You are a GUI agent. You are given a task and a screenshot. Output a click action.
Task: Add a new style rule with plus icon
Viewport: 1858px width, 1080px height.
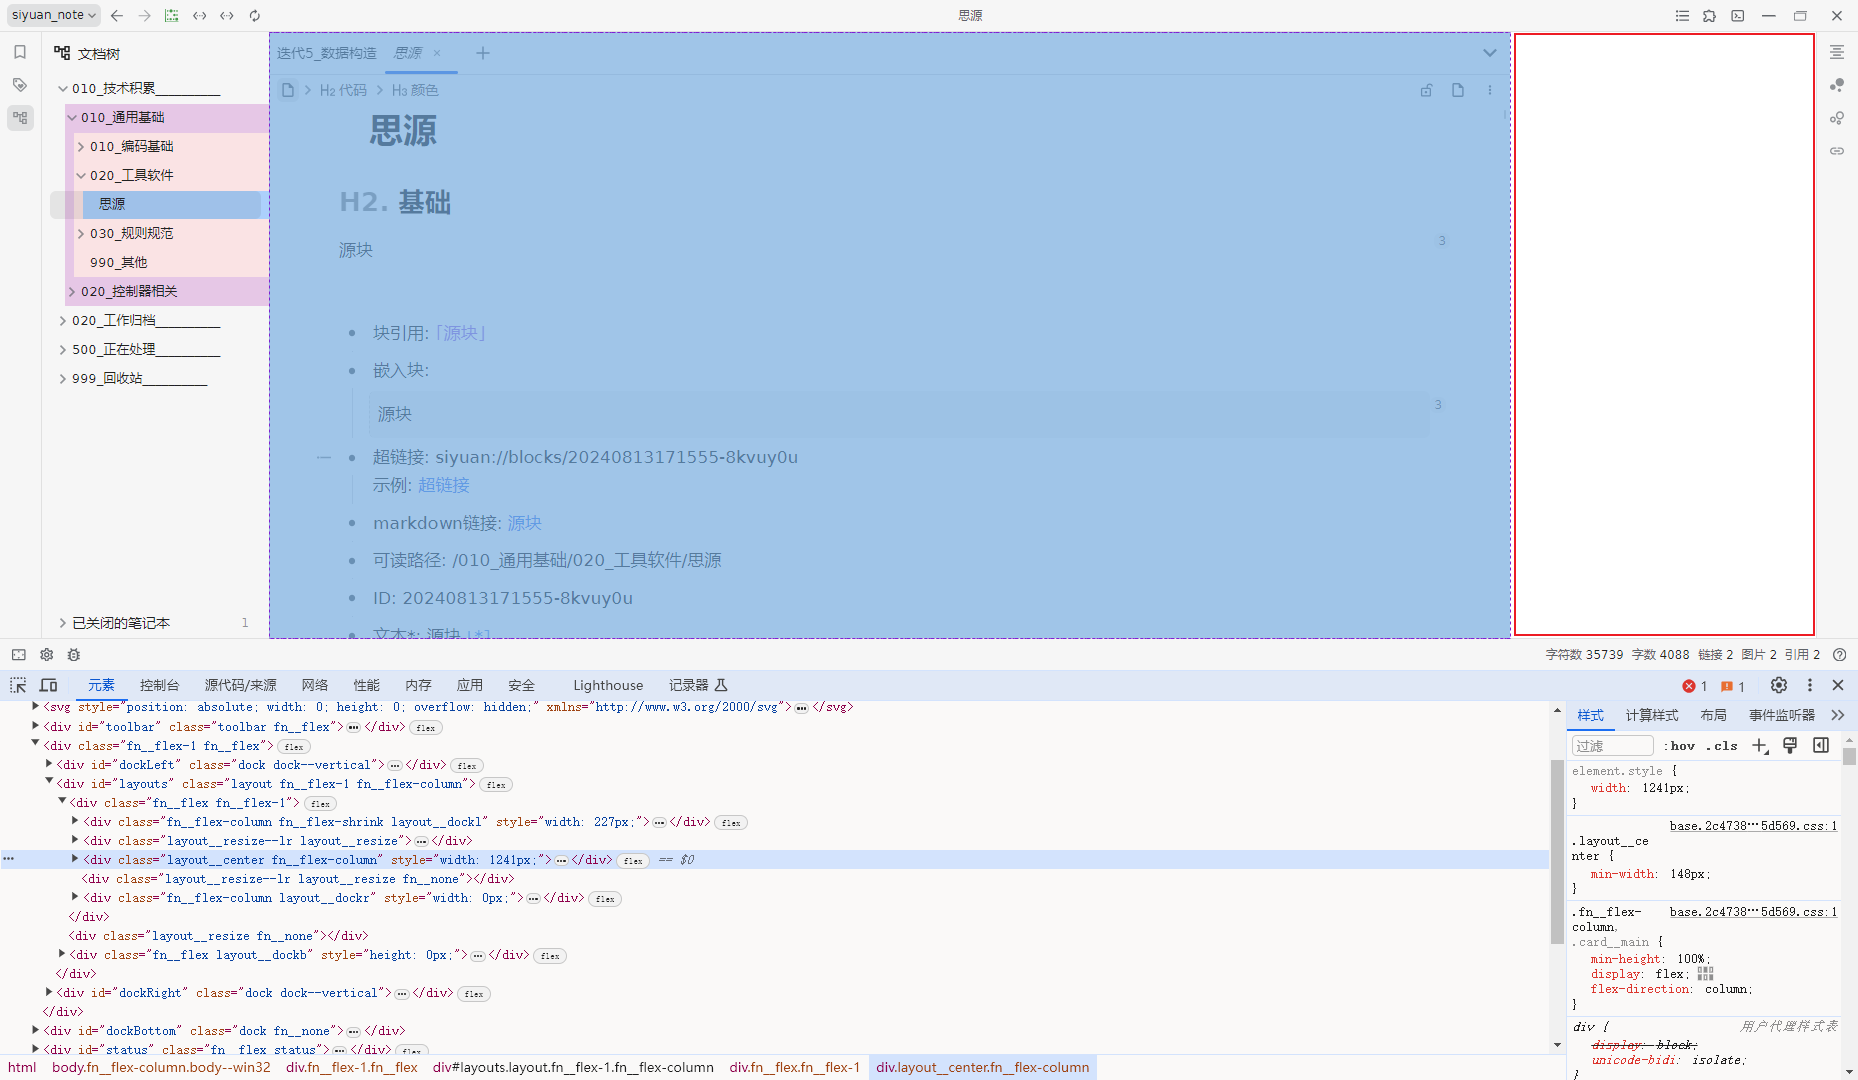point(1760,746)
